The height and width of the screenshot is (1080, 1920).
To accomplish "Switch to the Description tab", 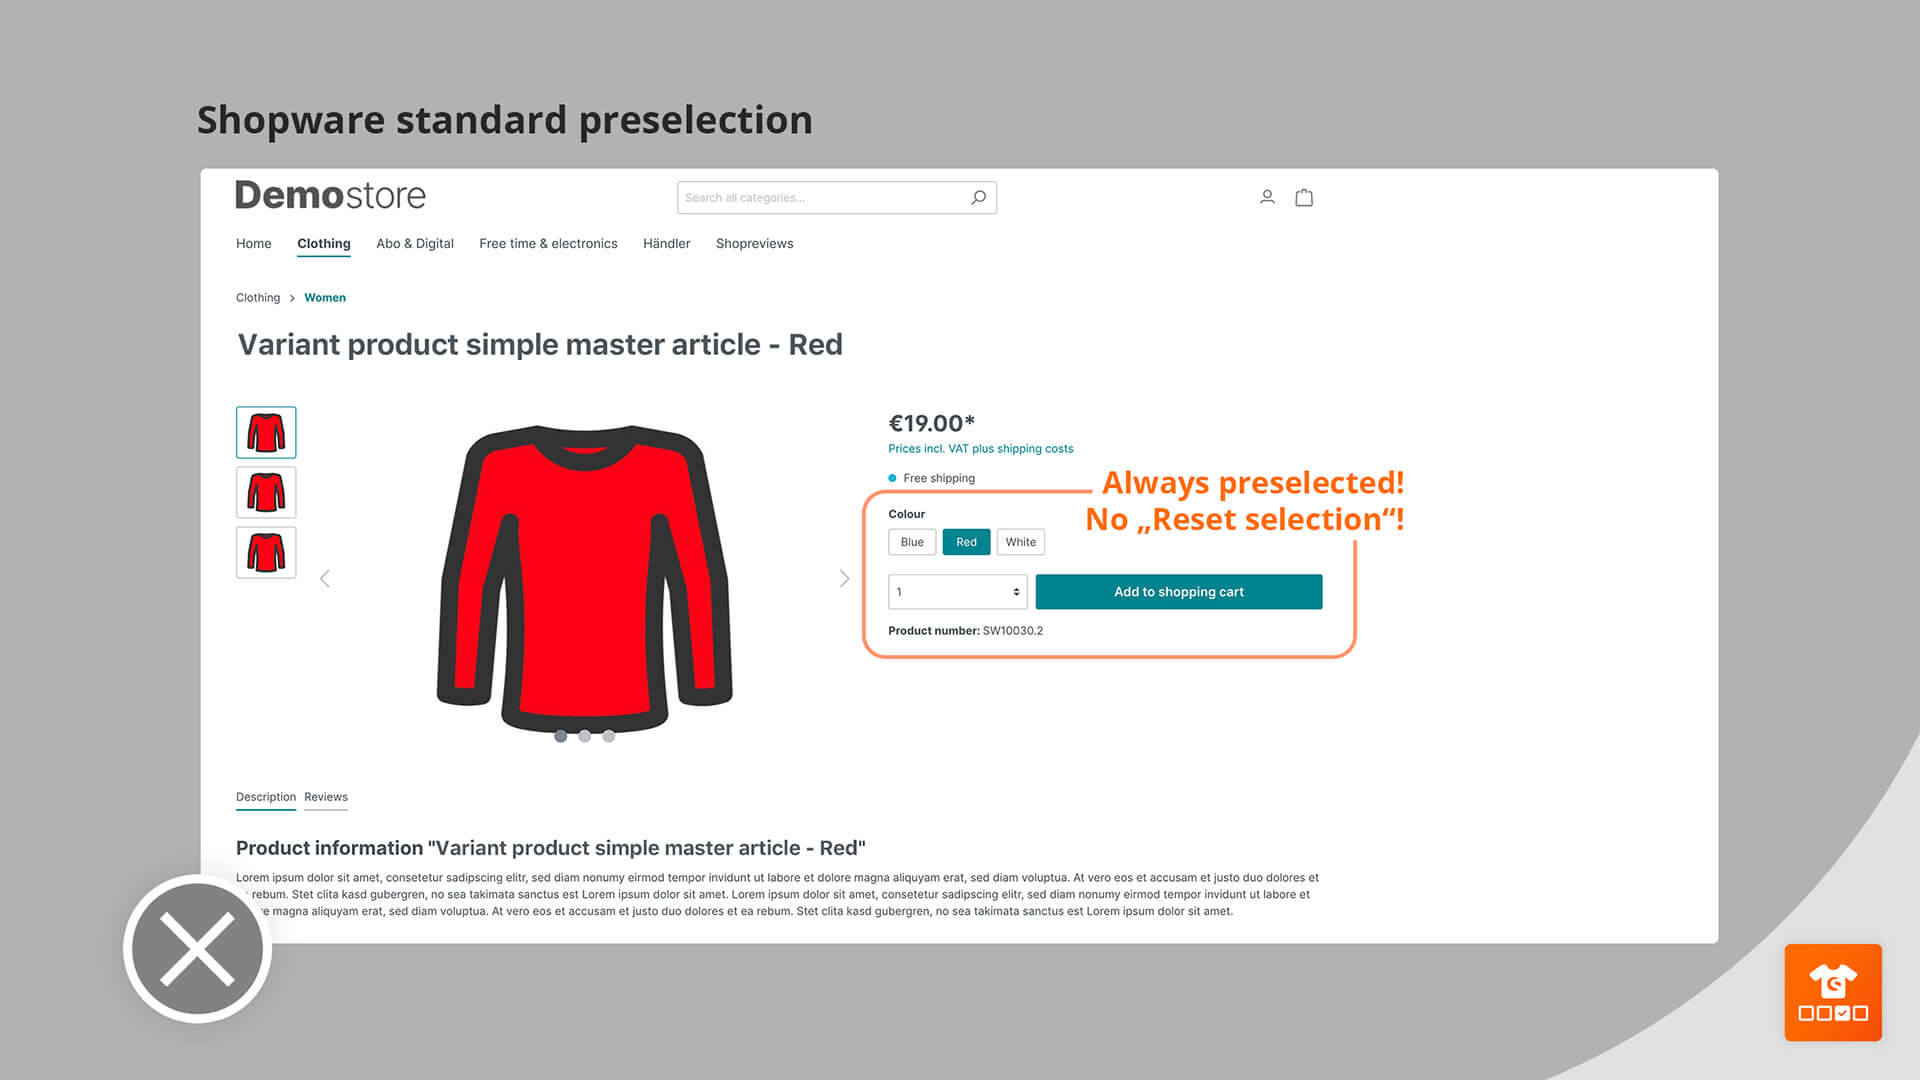I will (265, 796).
